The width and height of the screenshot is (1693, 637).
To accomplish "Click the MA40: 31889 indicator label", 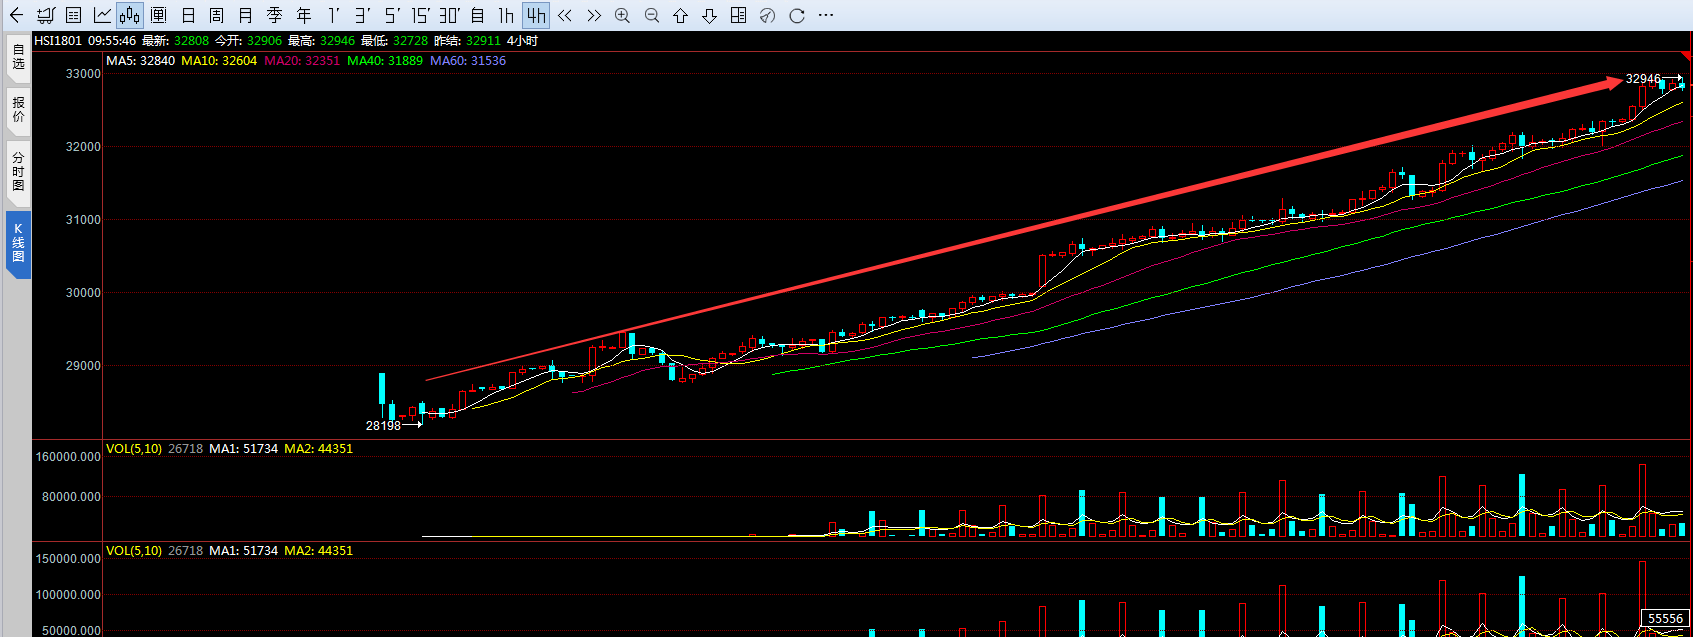I will click(x=385, y=61).
